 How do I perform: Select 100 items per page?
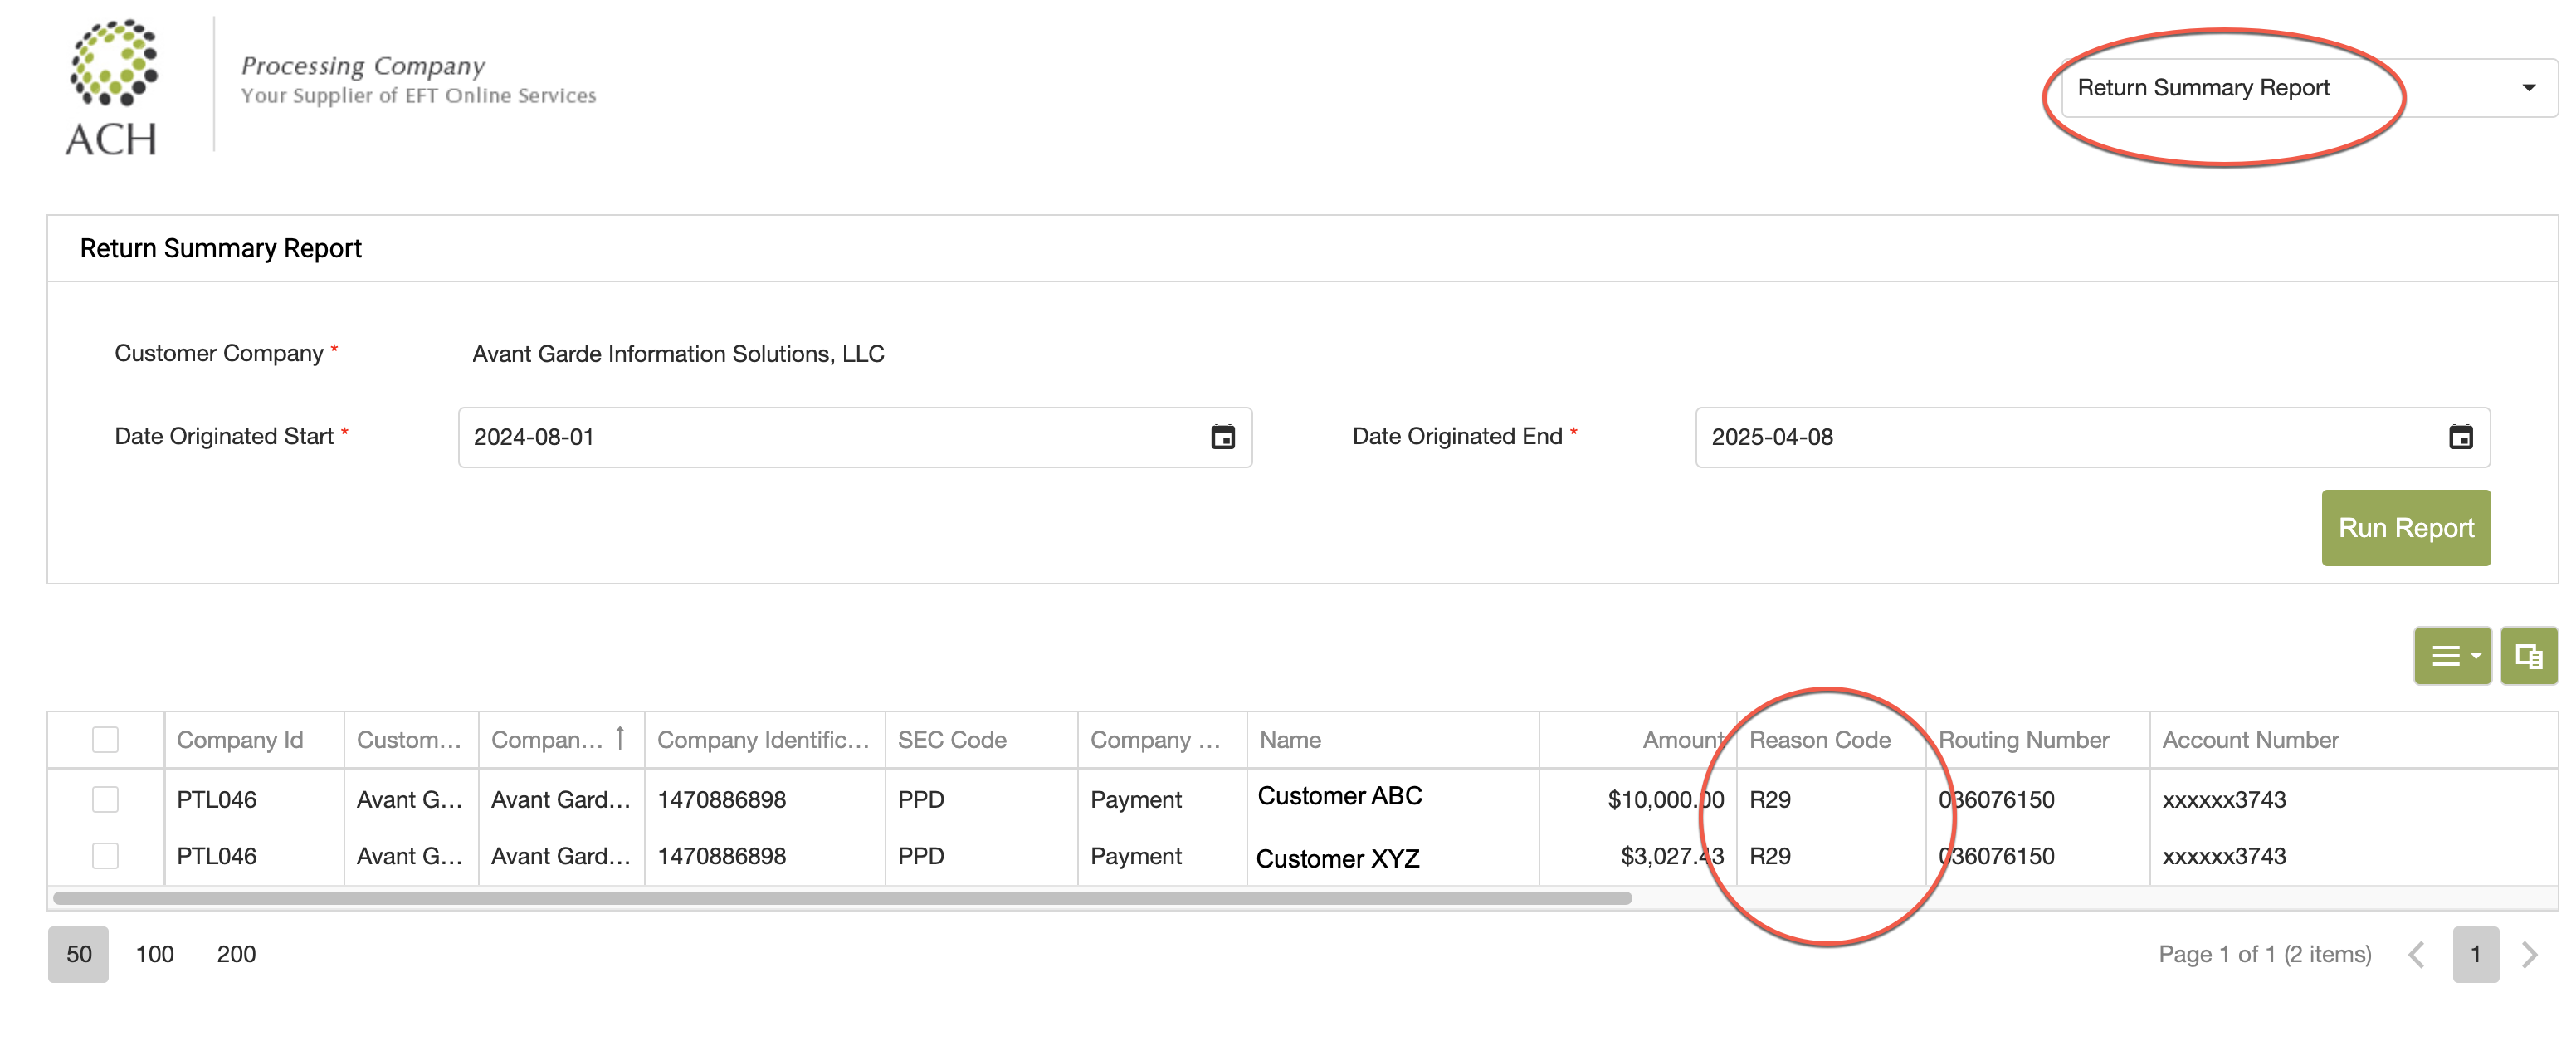tap(154, 954)
